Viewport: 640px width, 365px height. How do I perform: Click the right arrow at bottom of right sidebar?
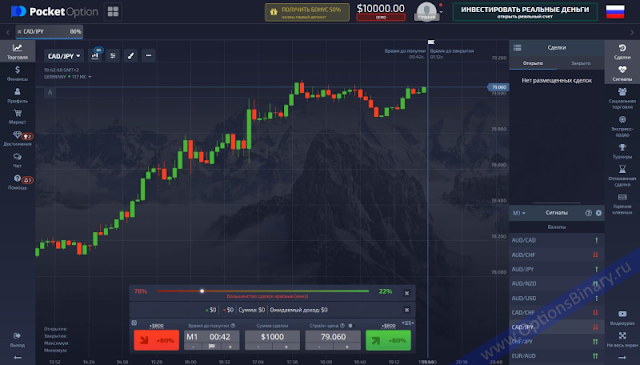(622, 358)
